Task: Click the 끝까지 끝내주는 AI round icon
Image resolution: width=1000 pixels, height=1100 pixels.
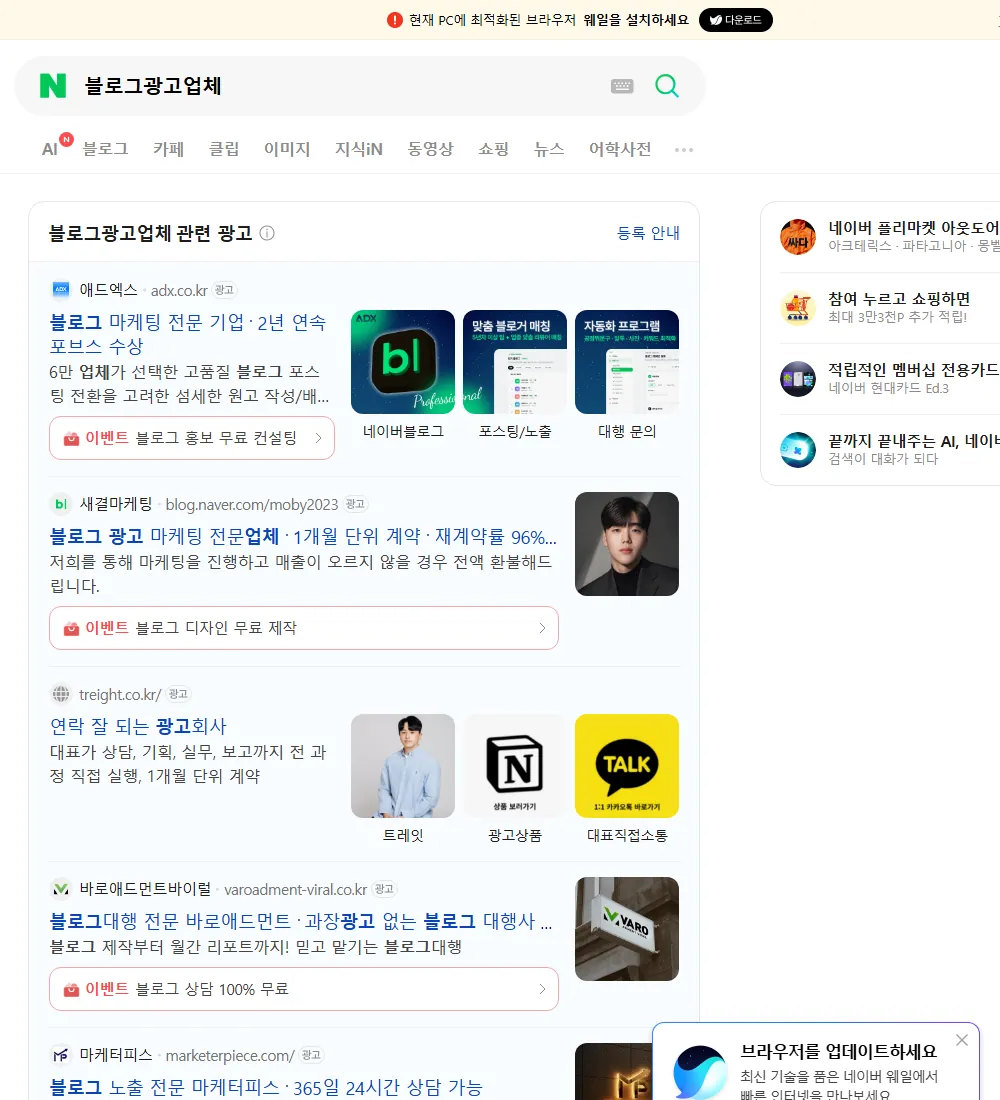Action: tap(798, 450)
